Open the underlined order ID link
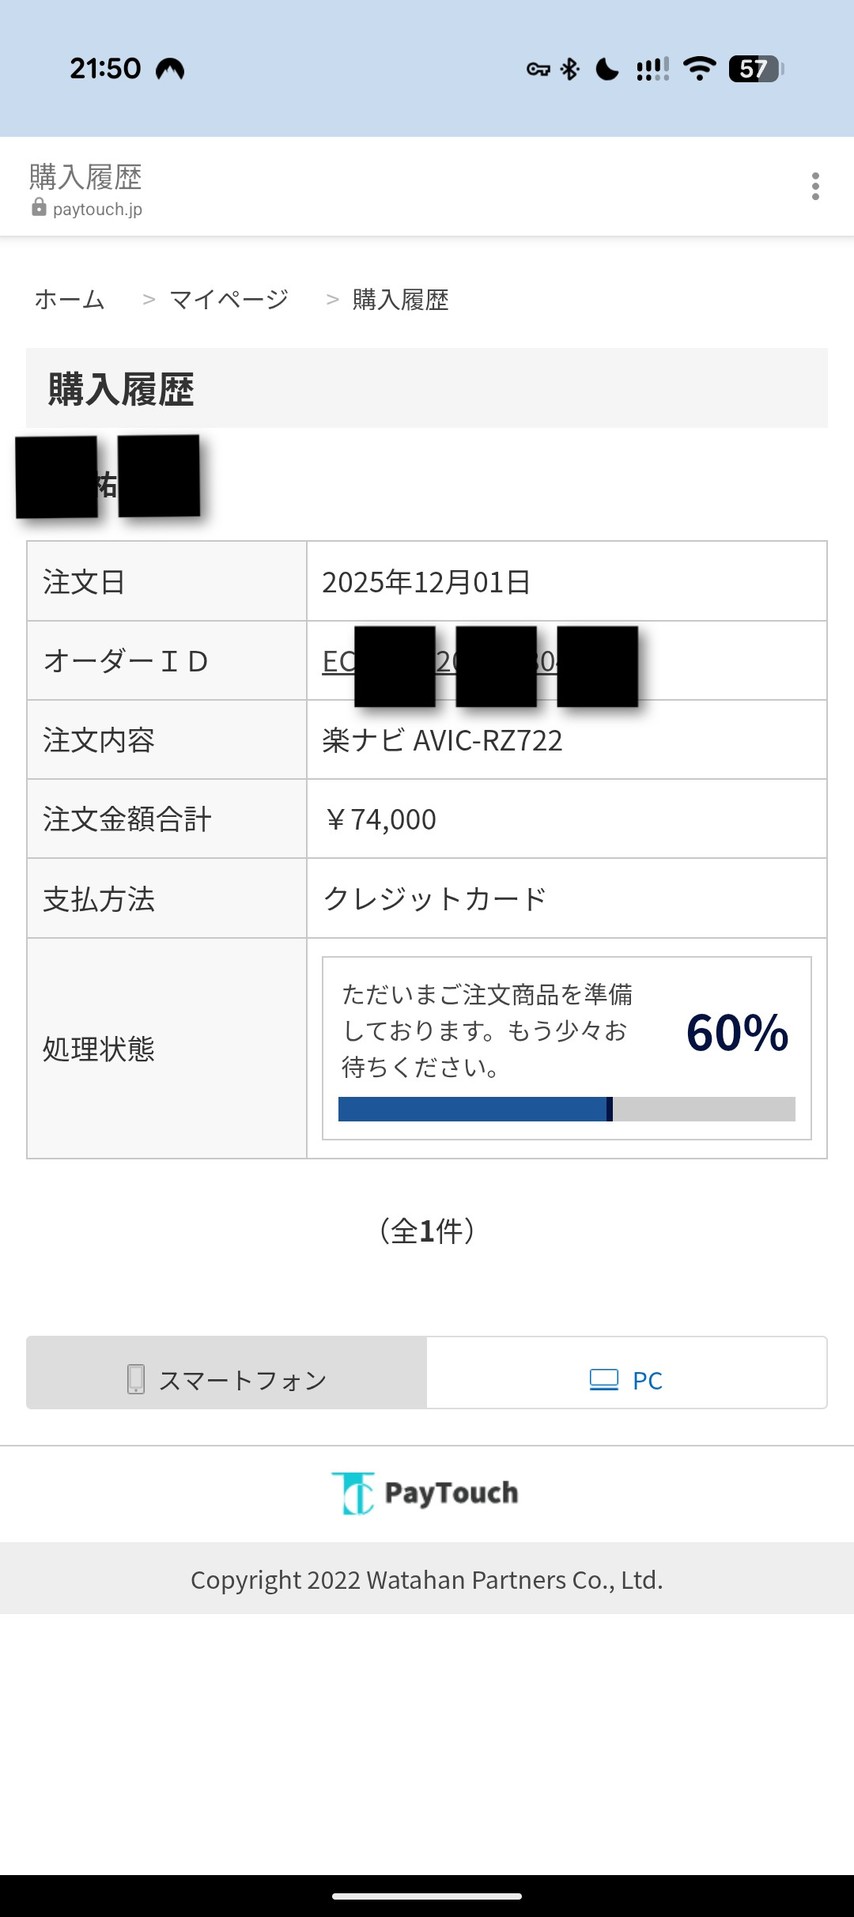Screen dimensions: 854x1917 (x=339, y=661)
